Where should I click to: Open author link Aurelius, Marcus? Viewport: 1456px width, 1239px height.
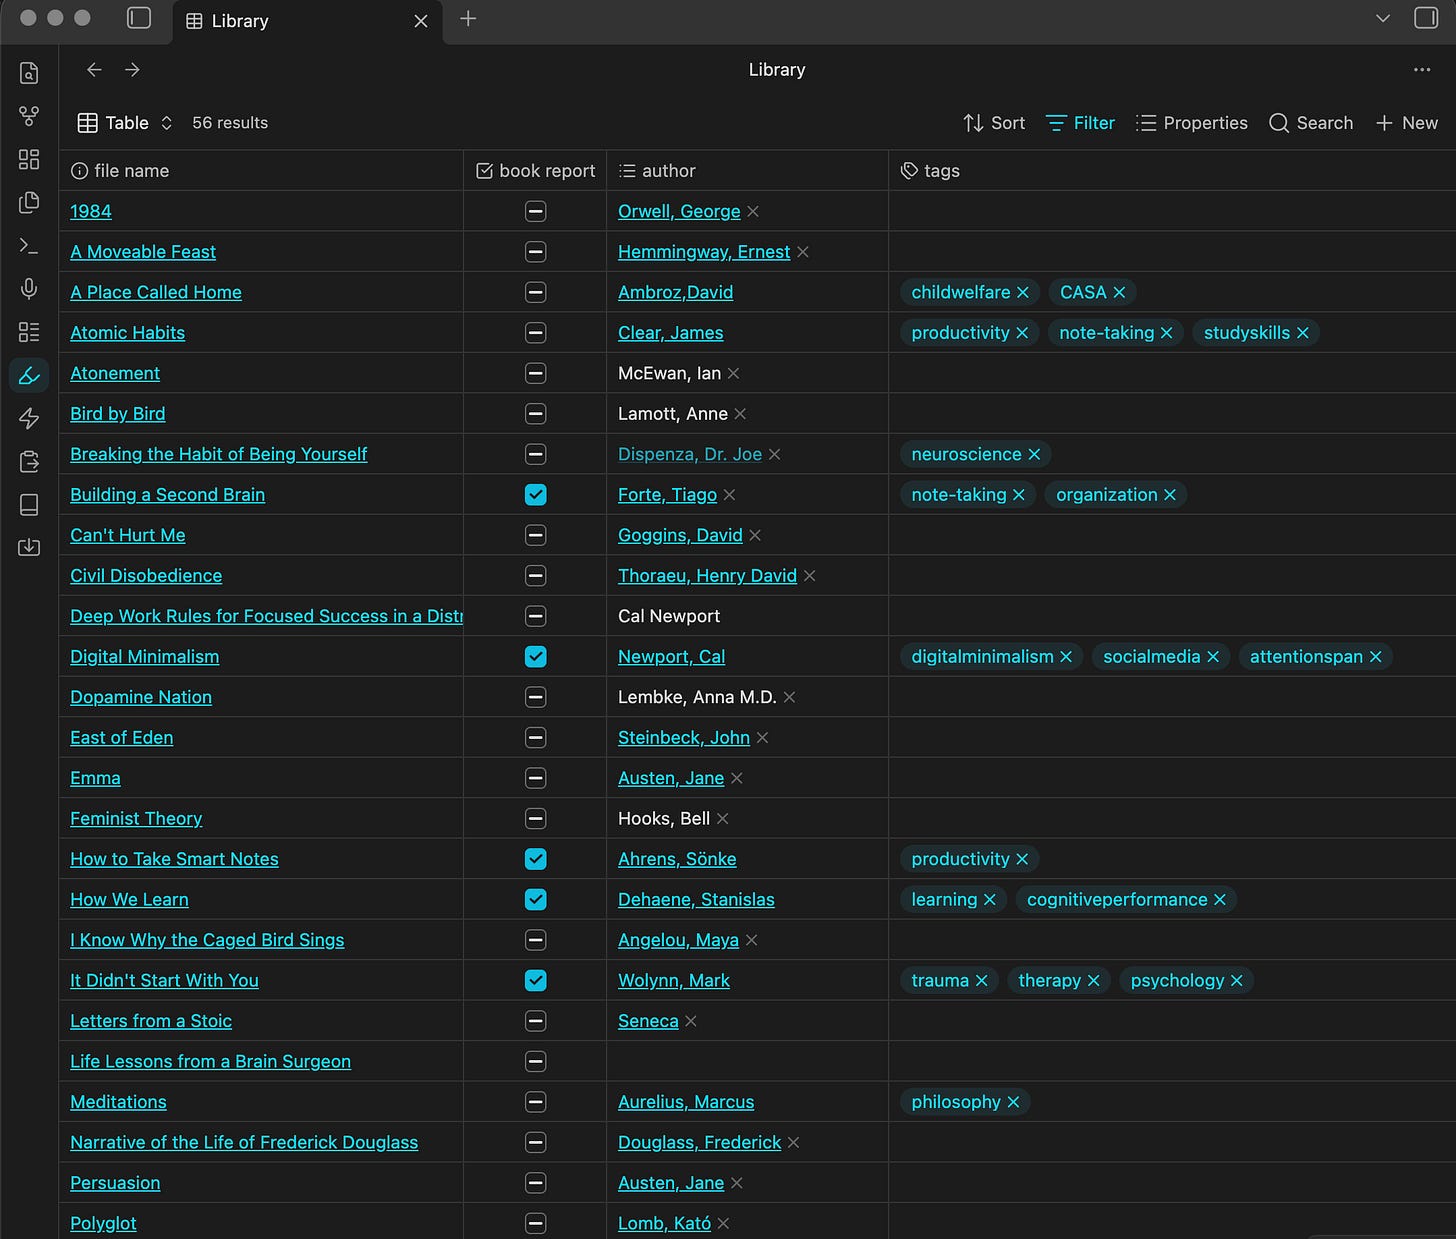tap(686, 1102)
